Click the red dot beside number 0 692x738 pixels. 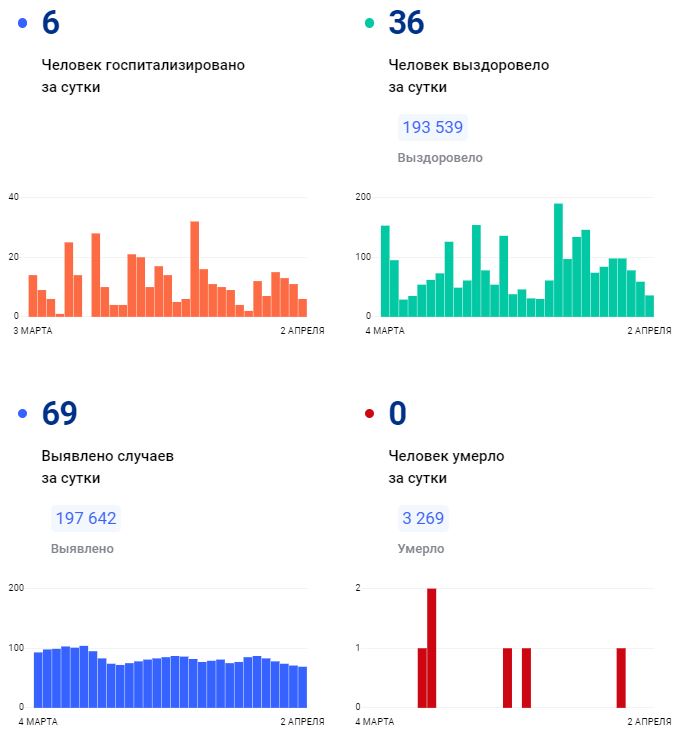click(x=370, y=414)
